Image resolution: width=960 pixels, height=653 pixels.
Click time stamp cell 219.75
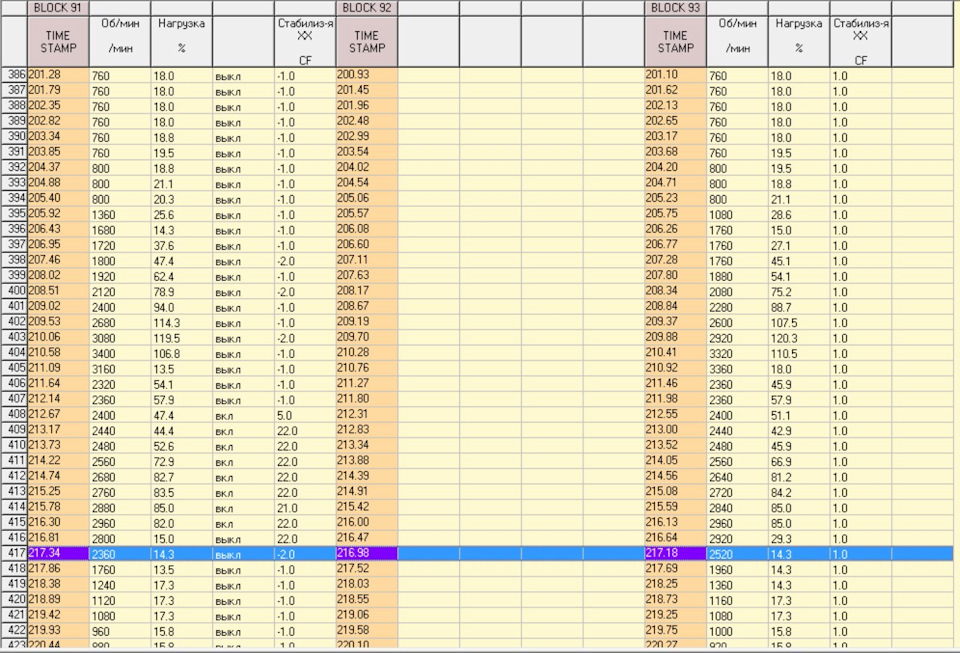pyautogui.click(x=675, y=631)
